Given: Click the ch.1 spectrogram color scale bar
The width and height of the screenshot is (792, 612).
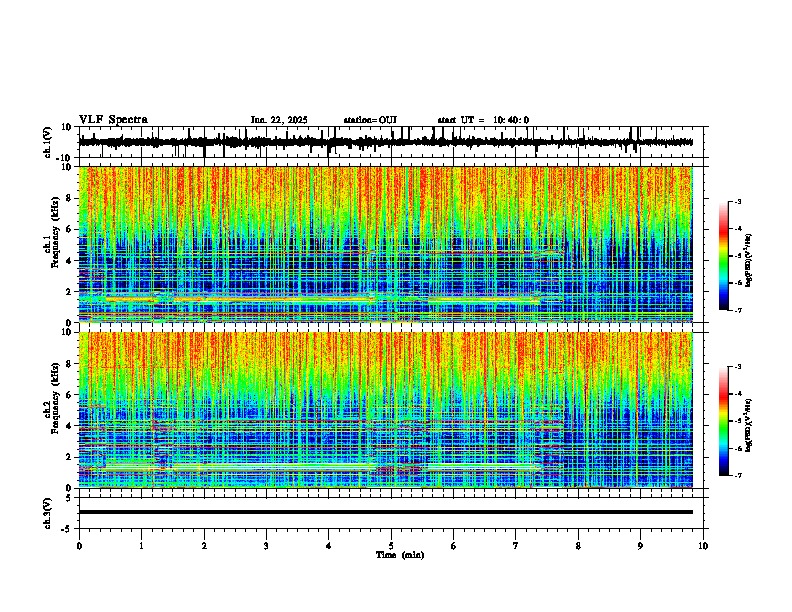Looking at the screenshot, I should click(x=724, y=256).
